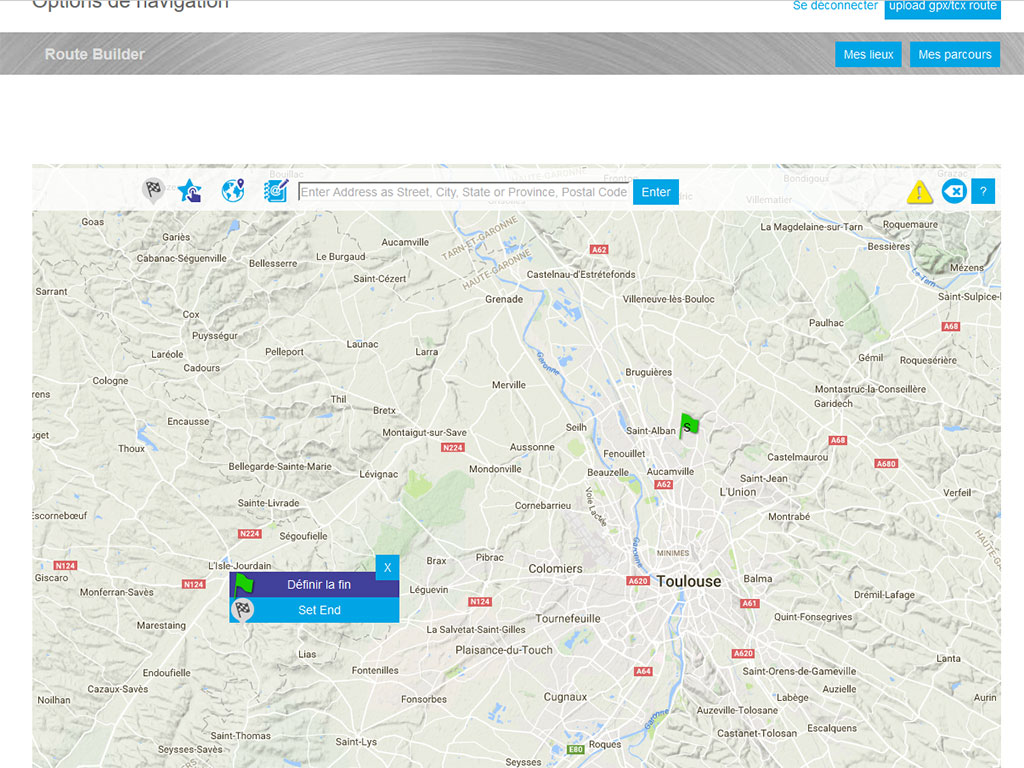Click the A64 road shield
1024x768 pixels.
[x=643, y=671]
